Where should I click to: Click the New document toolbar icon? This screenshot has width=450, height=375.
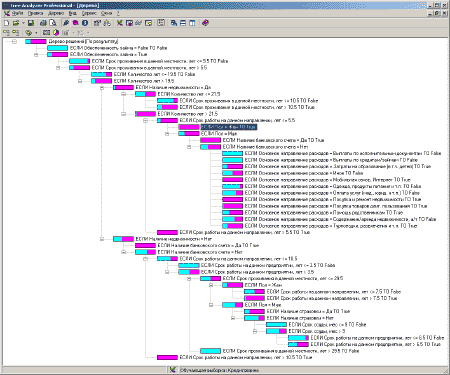(x=6, y=23)
